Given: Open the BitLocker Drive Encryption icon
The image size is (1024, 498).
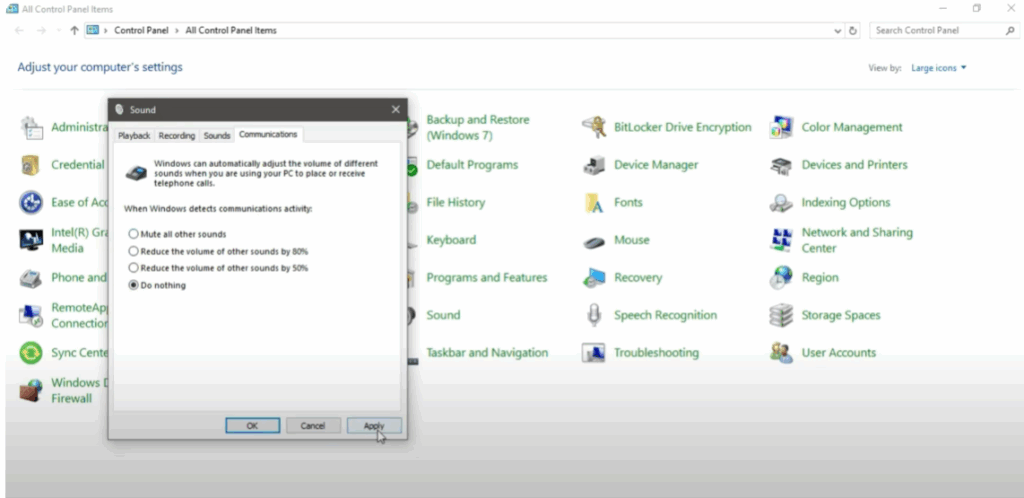Looking at the screenshot, I should pos(595,128).
